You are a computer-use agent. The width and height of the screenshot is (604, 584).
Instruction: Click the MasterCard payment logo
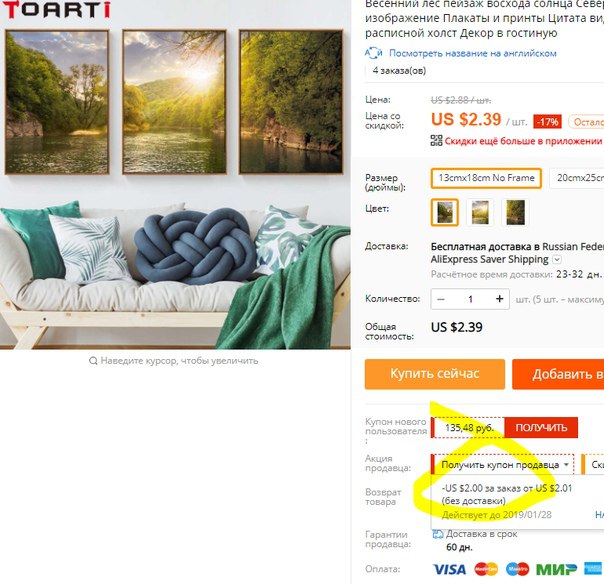click(486, 569)
